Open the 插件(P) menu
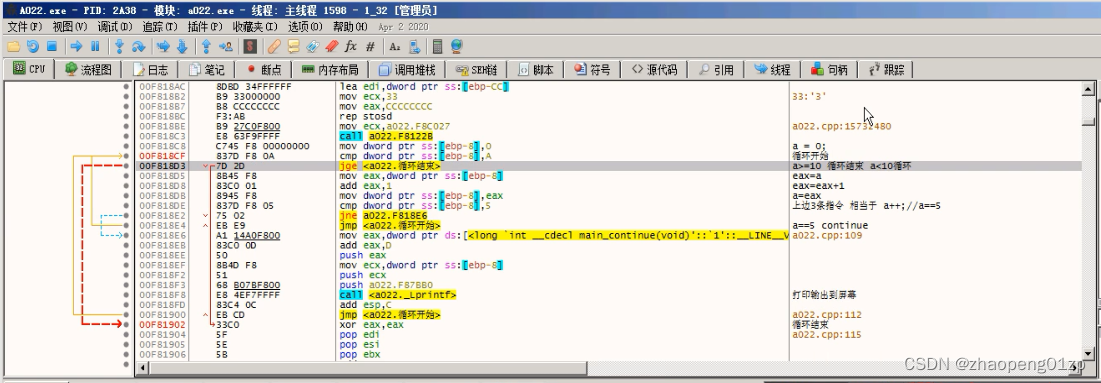Screen dimensions: 1101x383 tap(204, 27)
